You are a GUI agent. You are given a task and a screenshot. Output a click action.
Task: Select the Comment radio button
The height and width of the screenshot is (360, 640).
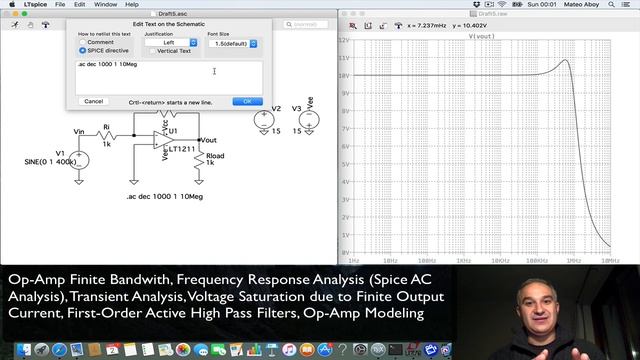pyautogui.click(x=82, y=42)
